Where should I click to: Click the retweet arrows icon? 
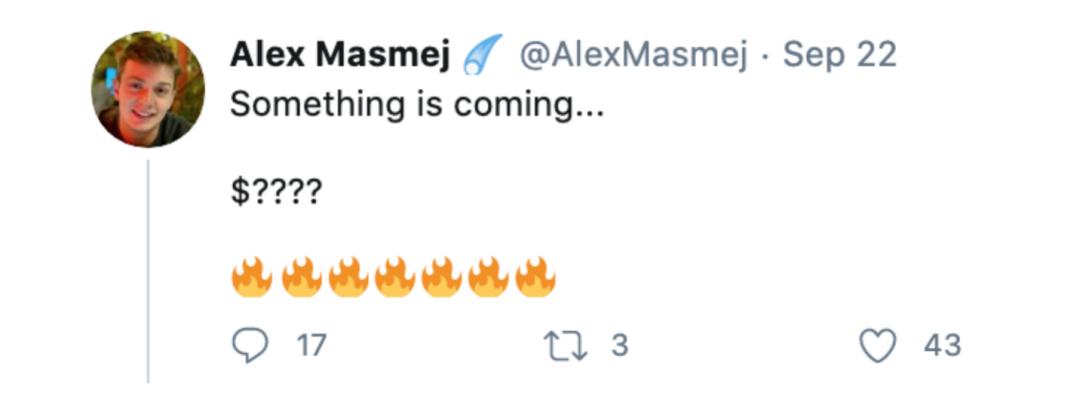pos(565,346)
